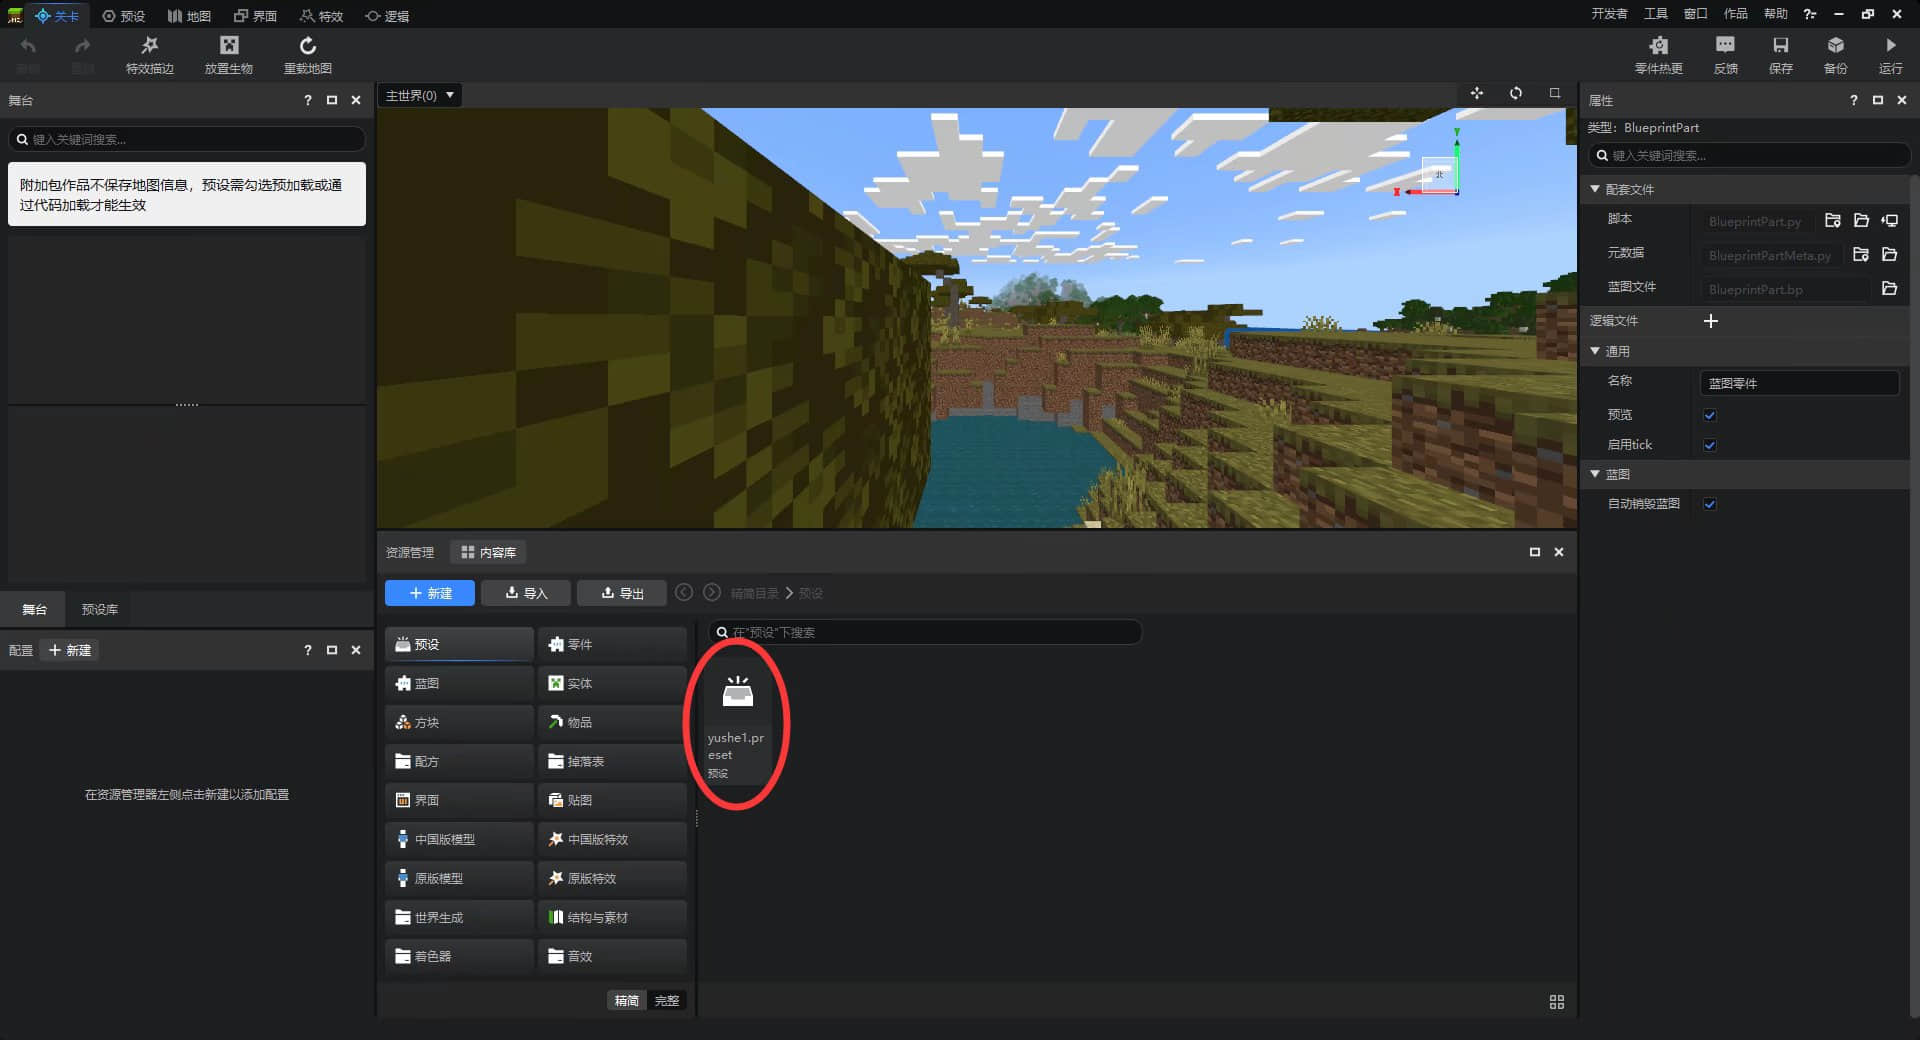The image size is (1920, 1040).
Task: Open the 主世界(0) dimension dropdown
Action: click(420, 96)
